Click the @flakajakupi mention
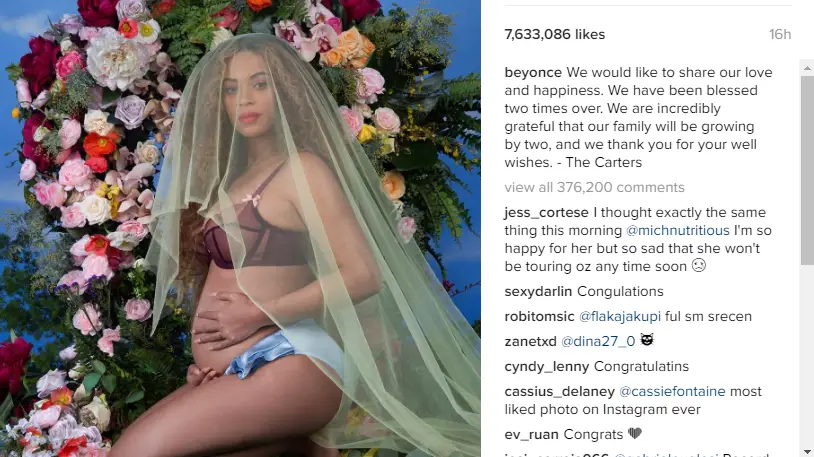Image resolution: width=814 pixels, height=457 pixels. tap(620, 317)
